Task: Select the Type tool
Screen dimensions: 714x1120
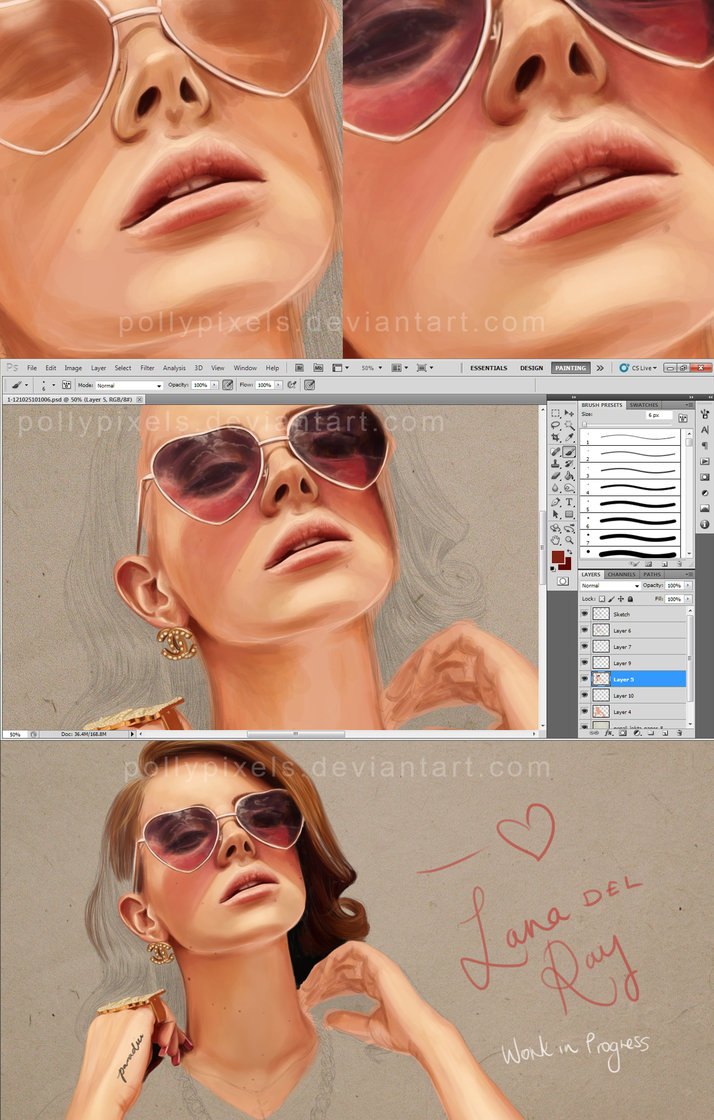Action: (569, 502)
